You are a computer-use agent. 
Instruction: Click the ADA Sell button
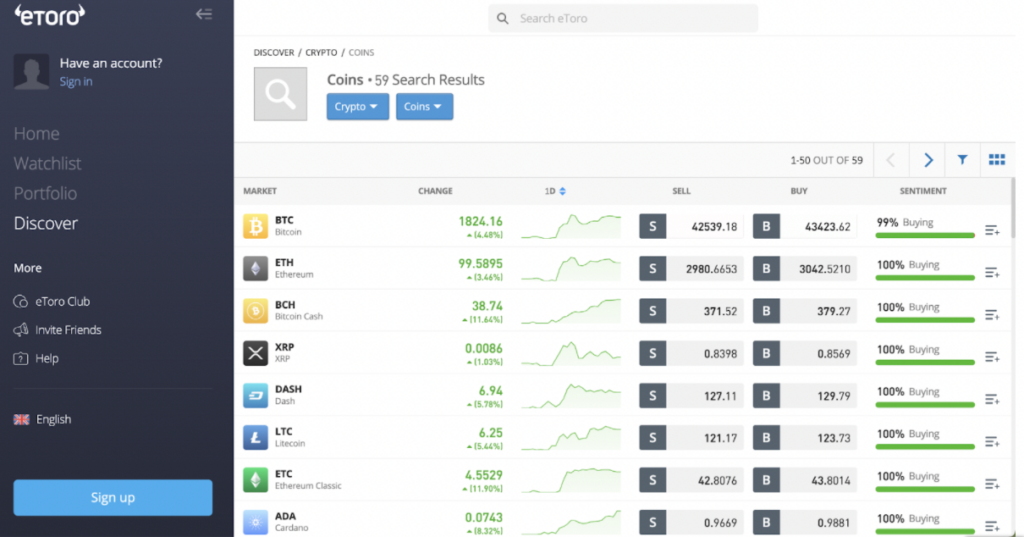pos(652,522)
